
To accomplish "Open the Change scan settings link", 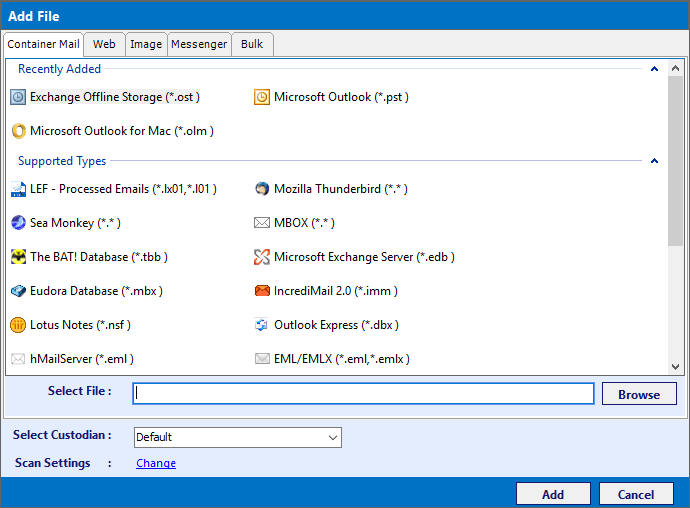I will coord(156,463).
